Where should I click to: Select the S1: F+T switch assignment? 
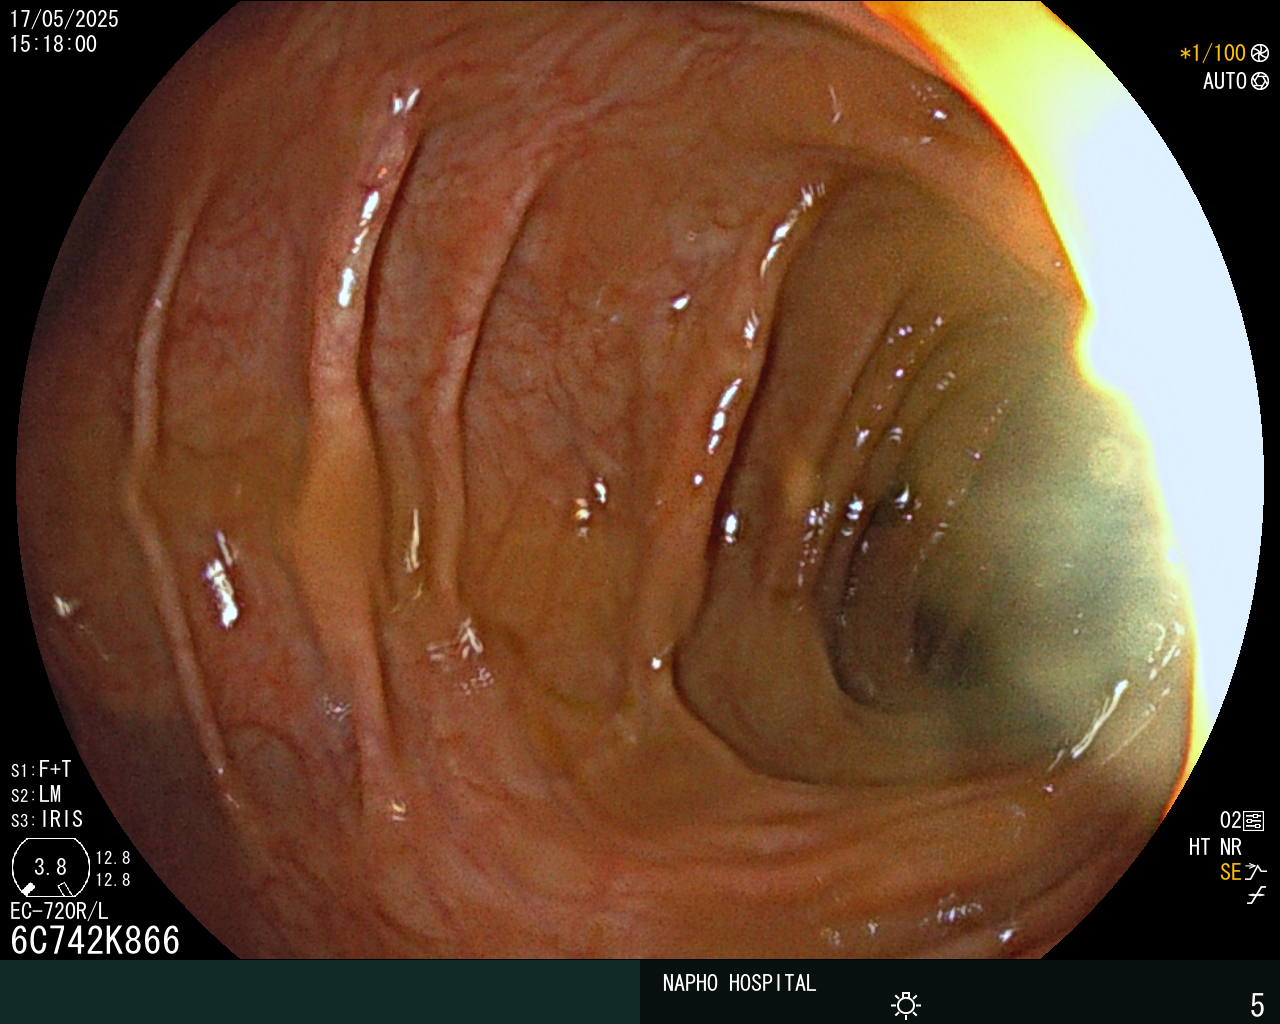pyautogui.click(x=41, y=769)
